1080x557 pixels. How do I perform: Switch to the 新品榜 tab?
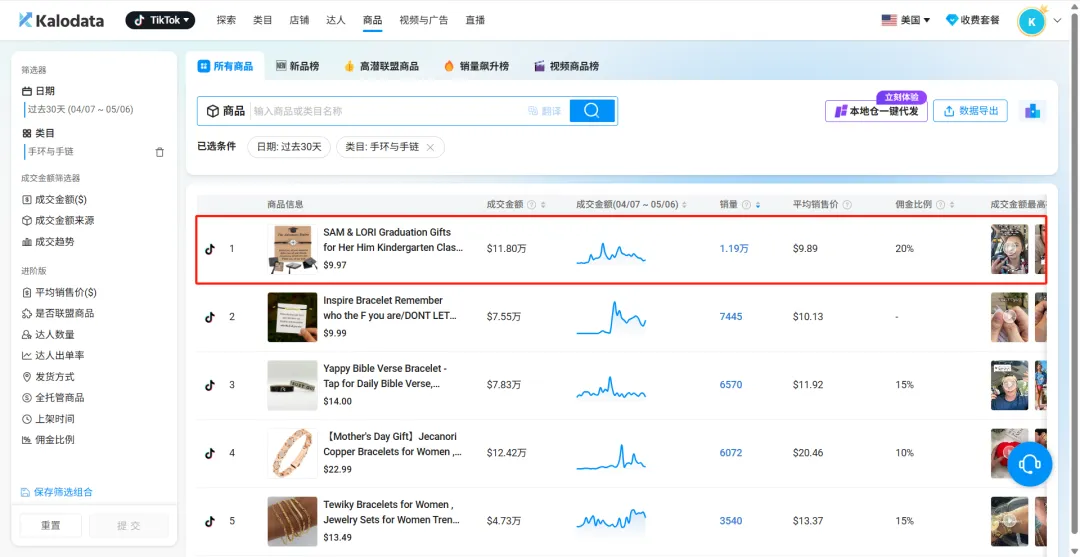pos(297,66)
